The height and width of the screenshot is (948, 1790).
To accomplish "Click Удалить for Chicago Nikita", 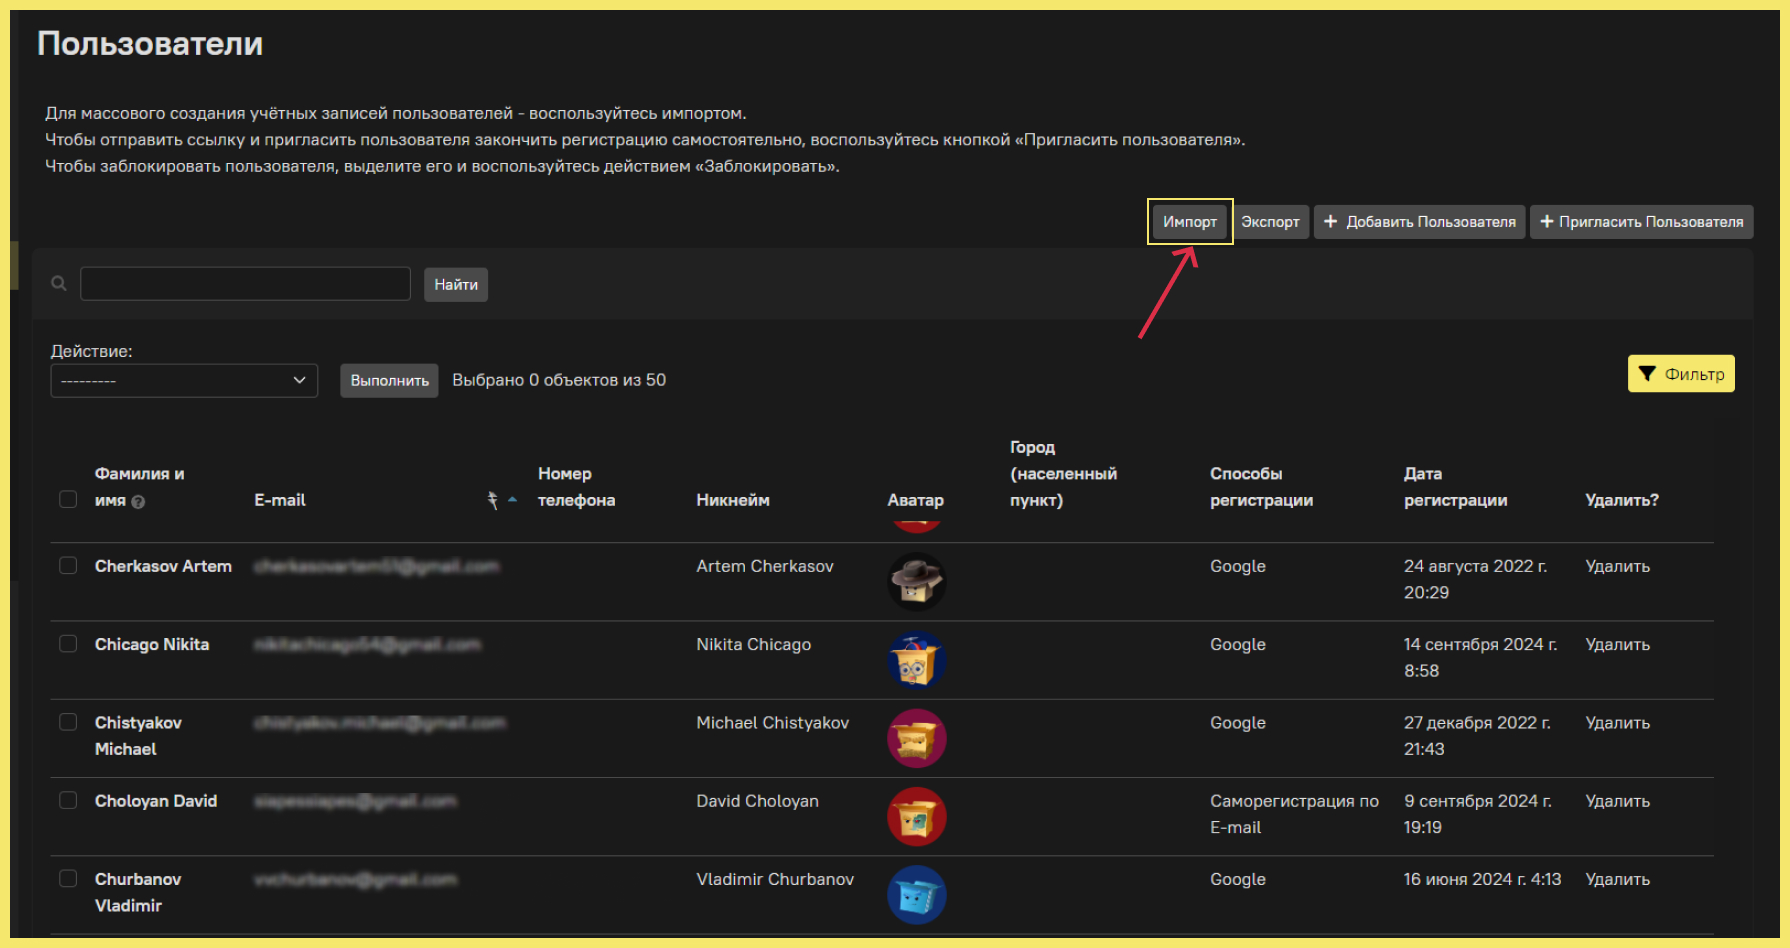I will (1617, 644).
